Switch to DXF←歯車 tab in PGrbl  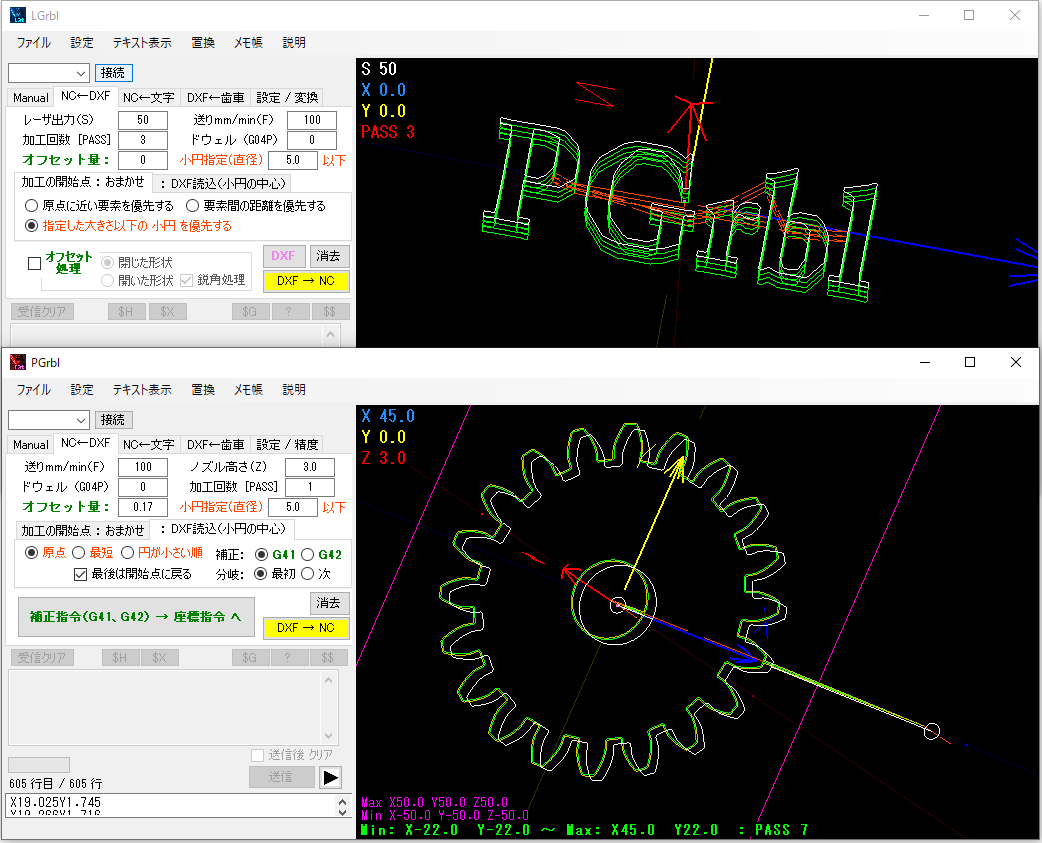coord(215,444)
